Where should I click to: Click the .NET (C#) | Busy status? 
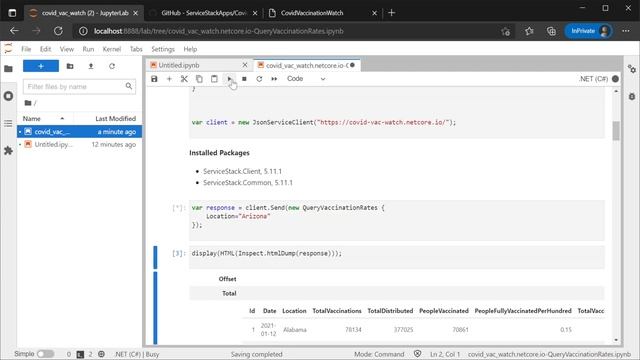(137, 354)
